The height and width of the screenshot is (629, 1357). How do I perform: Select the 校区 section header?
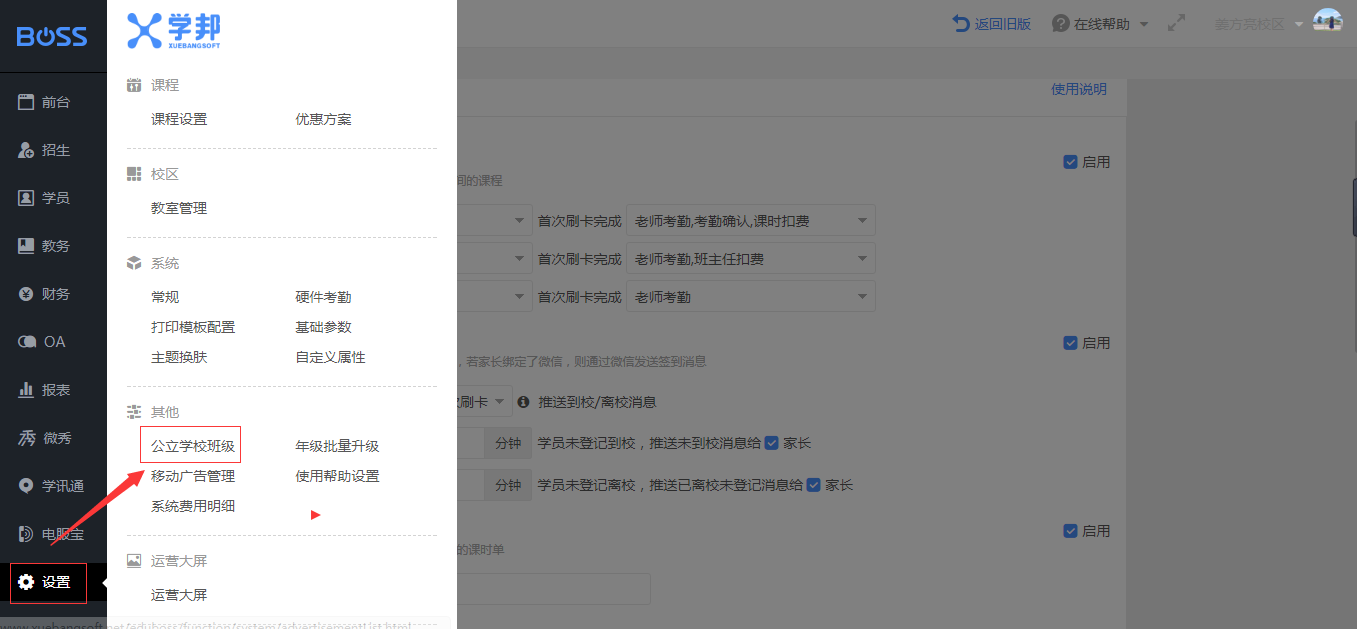coord(165,174)
